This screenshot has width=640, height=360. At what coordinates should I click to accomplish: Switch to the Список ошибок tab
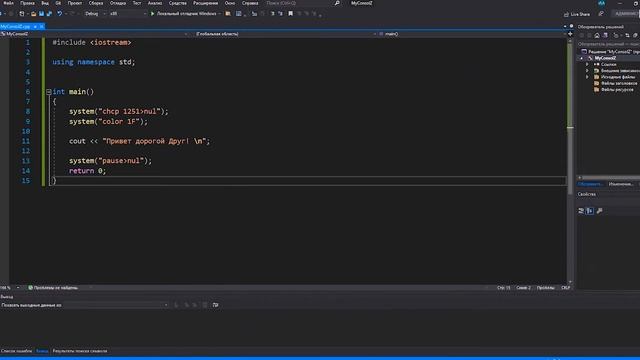pyautogui.click(x=16, y=351)
